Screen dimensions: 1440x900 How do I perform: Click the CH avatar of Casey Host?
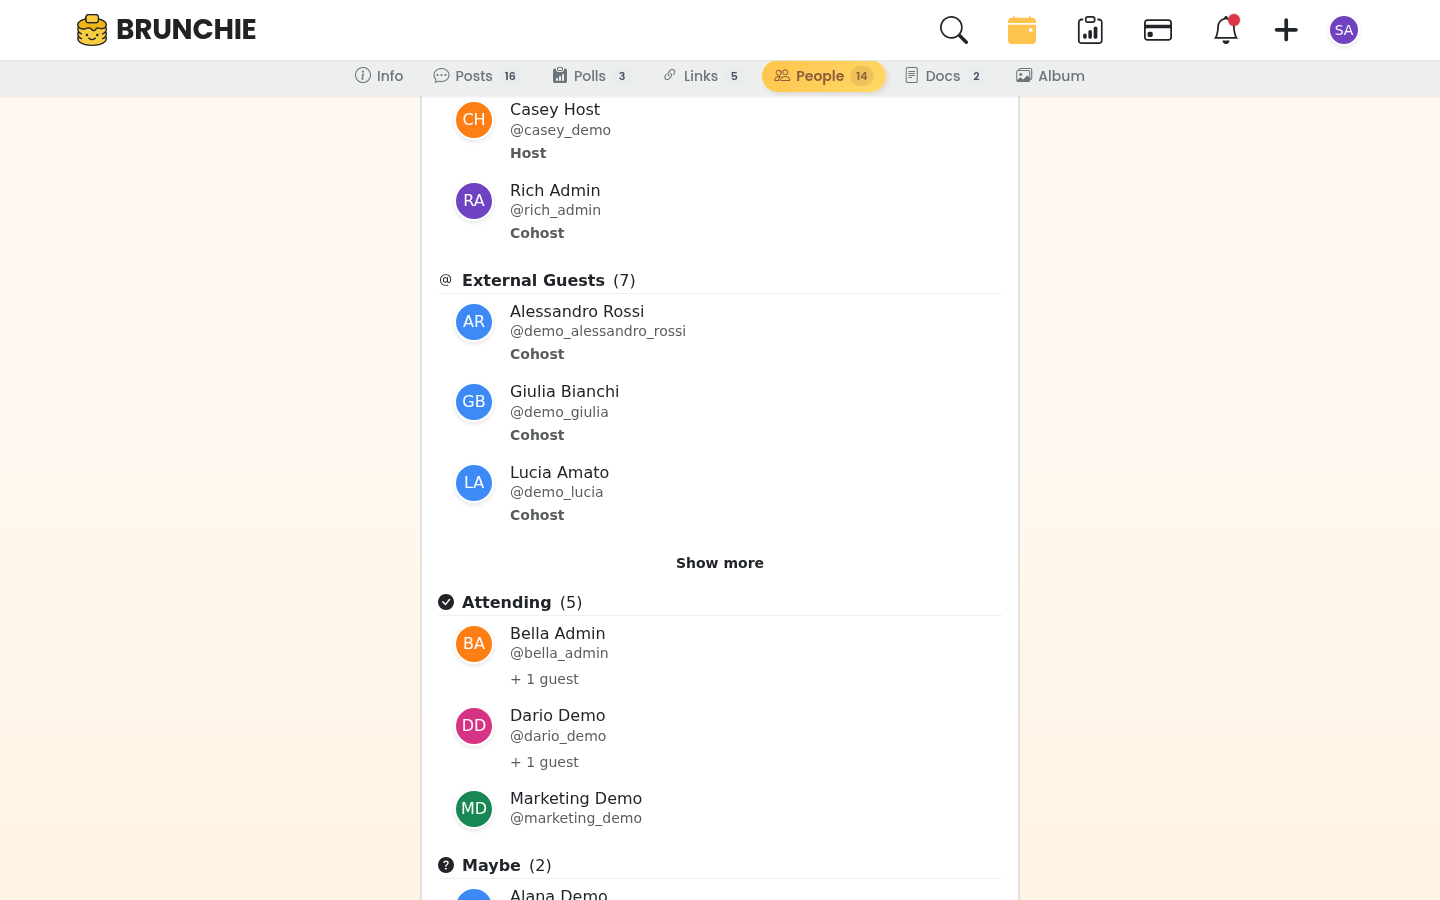pos(474,120)
